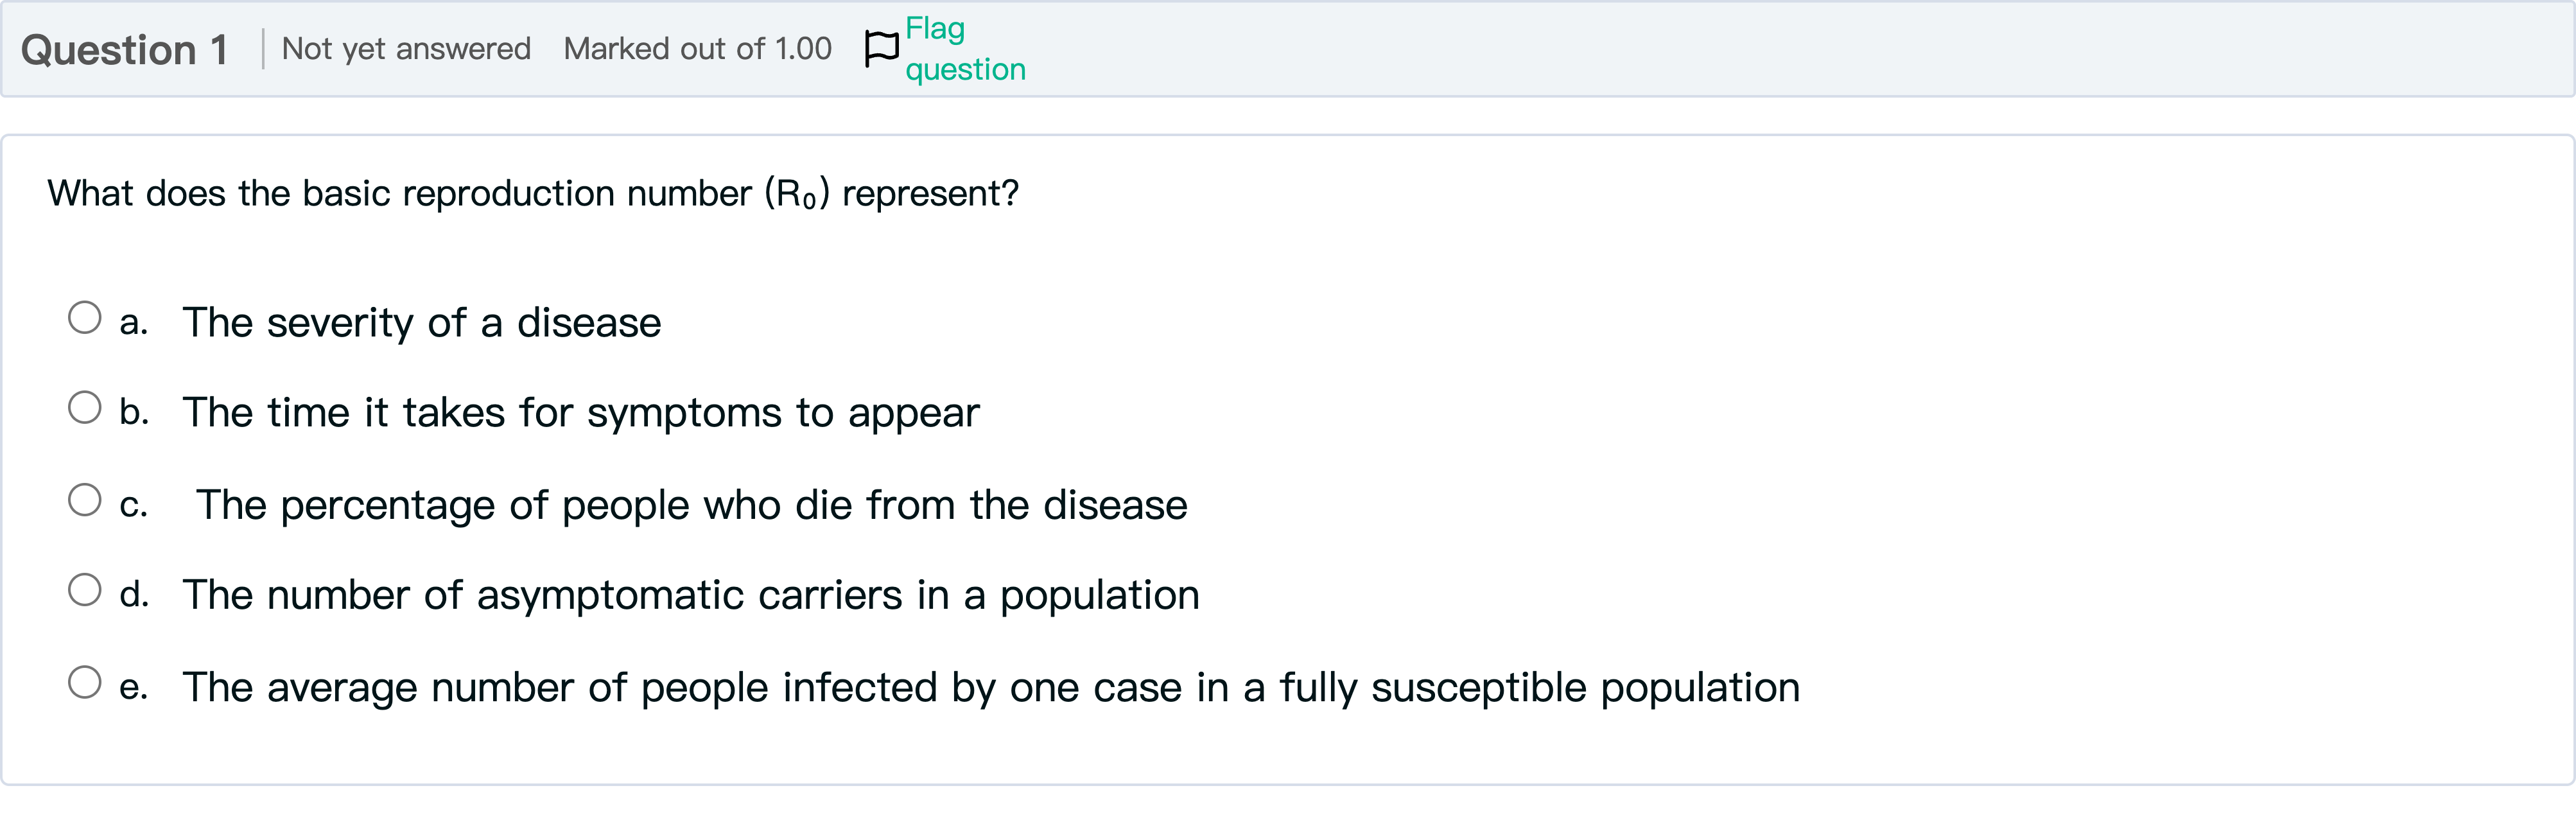Click the 'd.' option letter label
The image size is (2576, 822).
(x=133, y=595)
